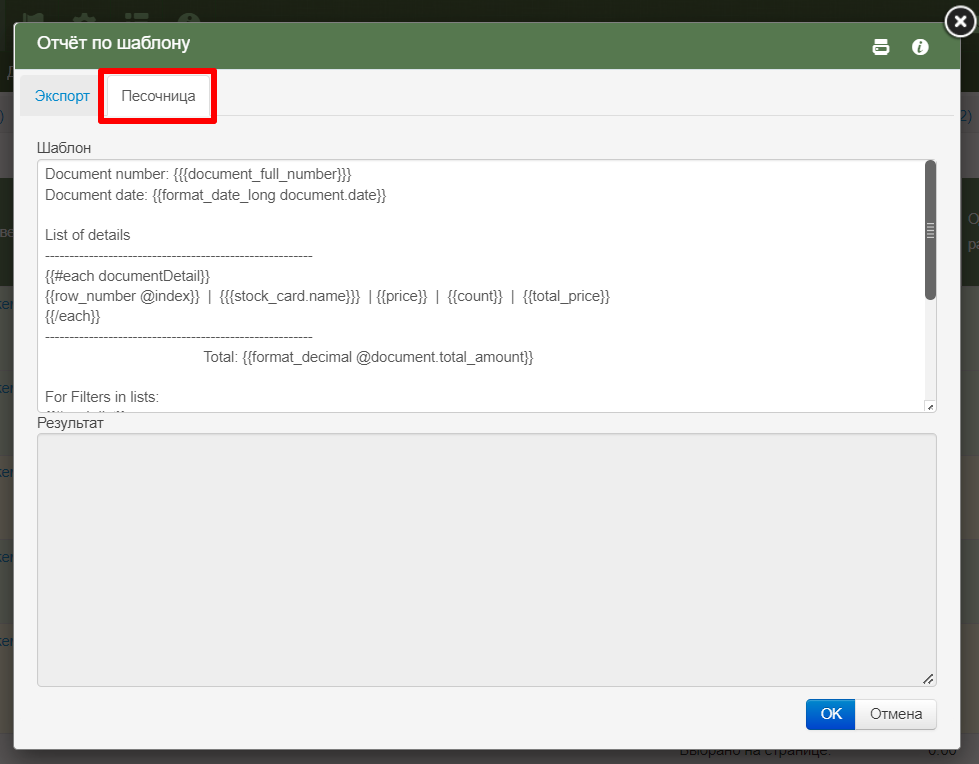The height and width of the screenshot is (764, 979).
Task: Confirm with the OK button
Action: point(830,714)
